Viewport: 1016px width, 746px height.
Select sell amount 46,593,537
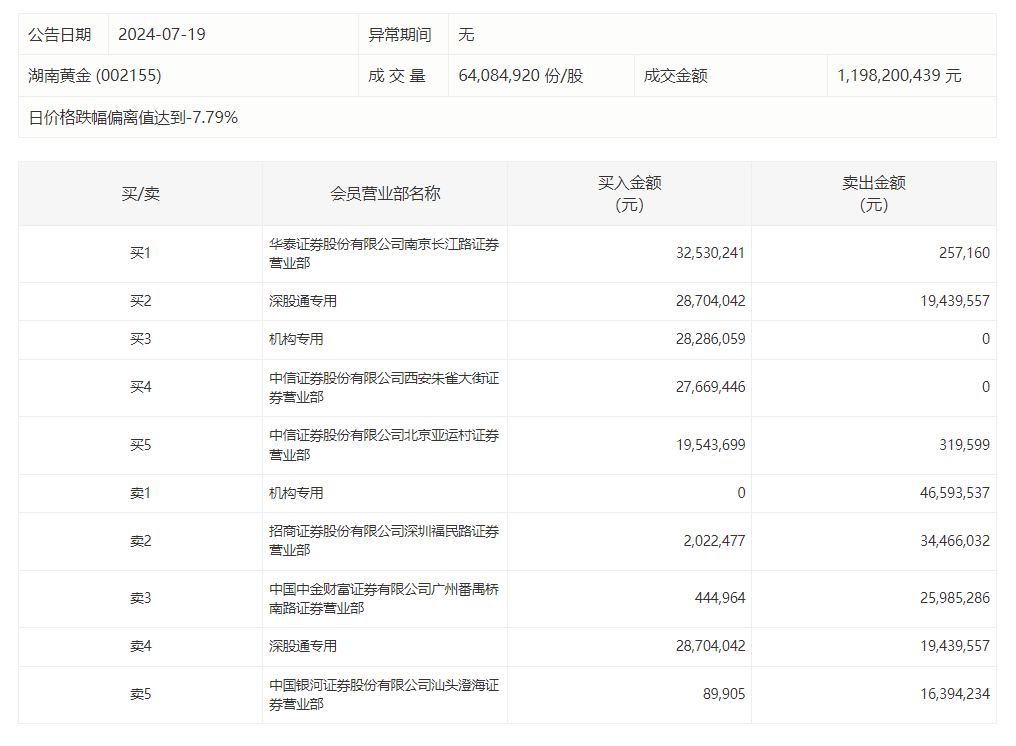(955, 493)
